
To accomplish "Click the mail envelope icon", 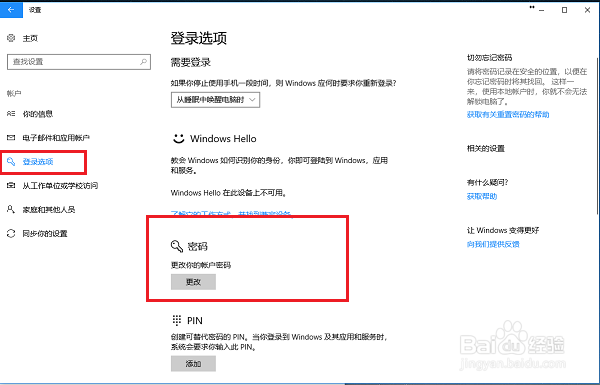I will click(11, 137).
